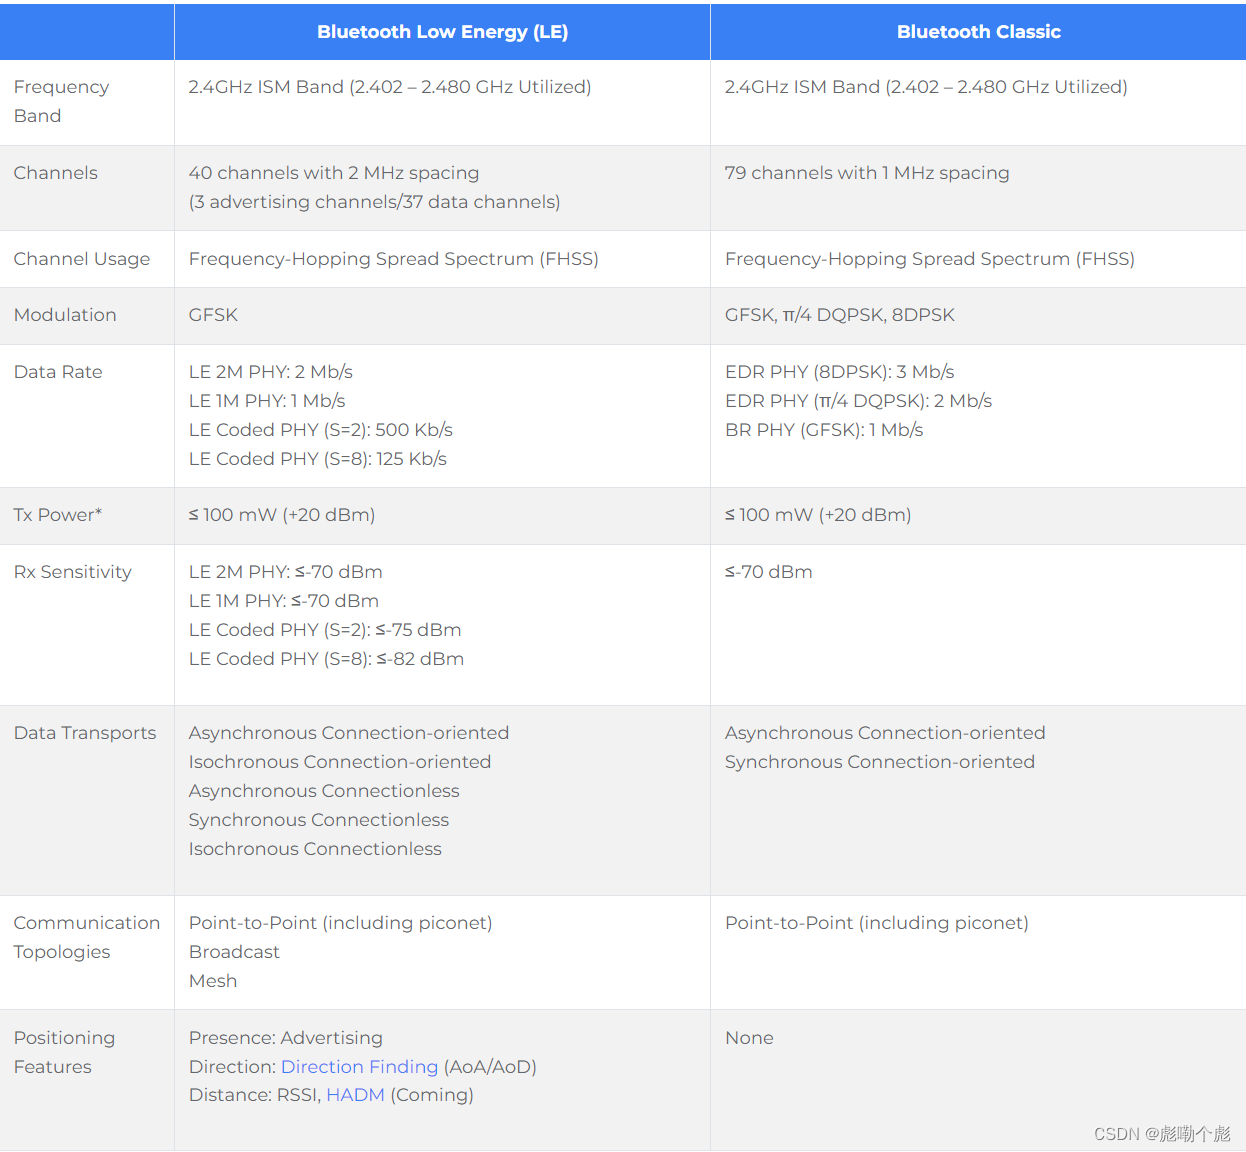Select LE column 'Asynchronous Connection-oriented' line

[349, 733]
